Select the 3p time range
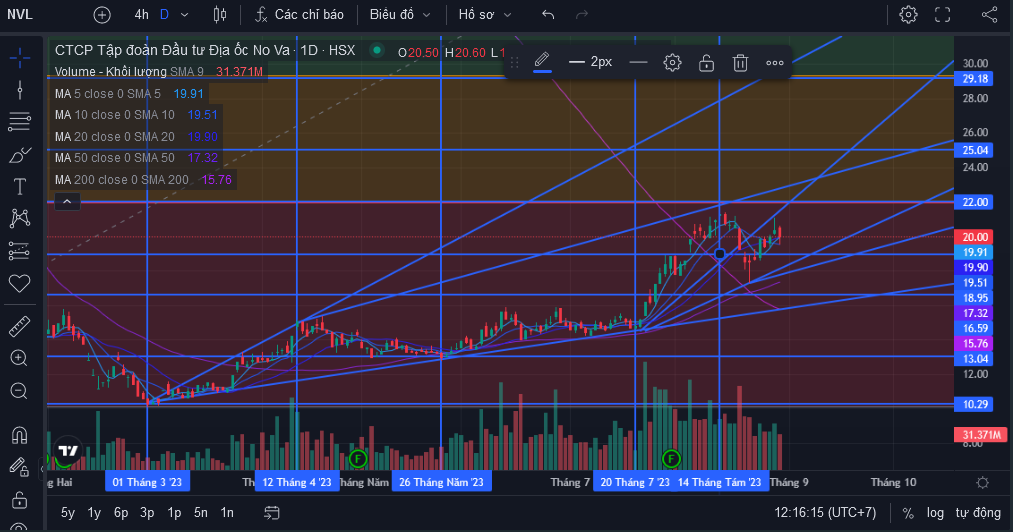Viewport: 1013px width, 532px height. click(x=147, y=513)
